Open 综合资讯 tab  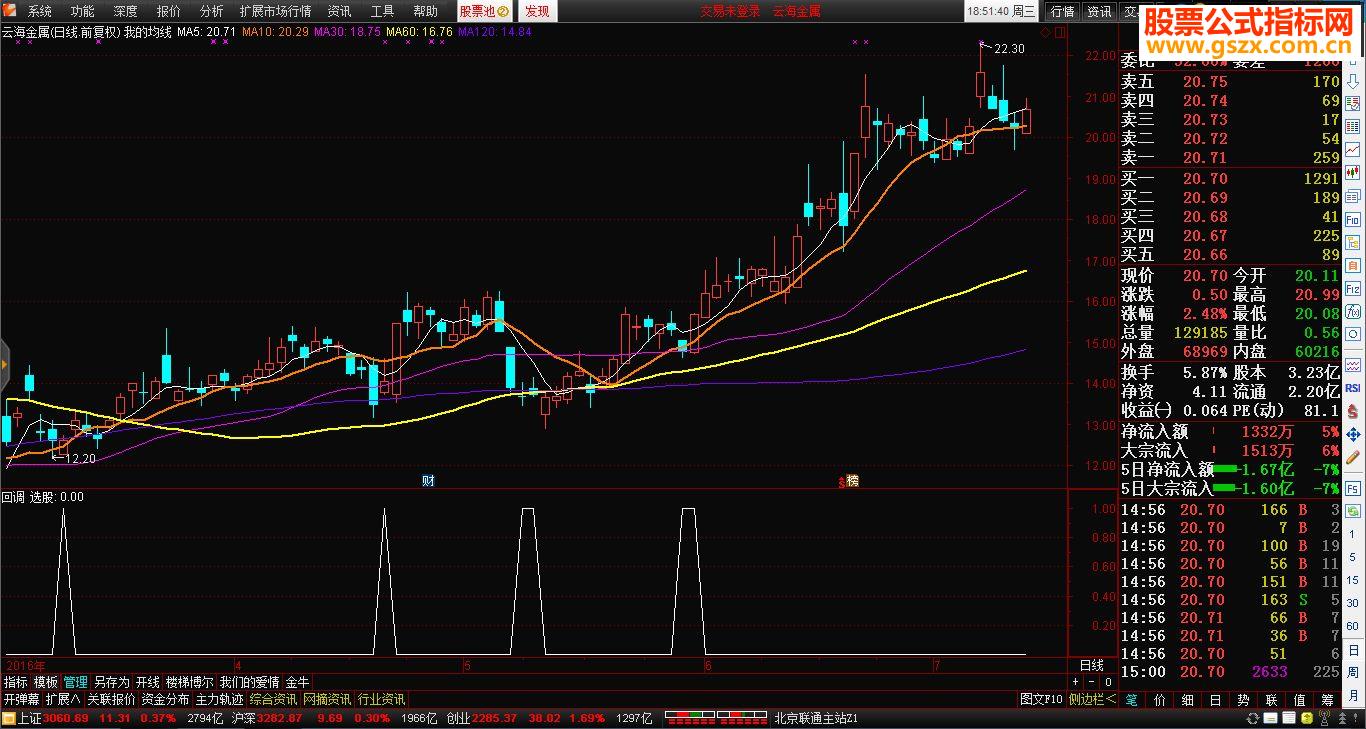(x=273, y=699)
